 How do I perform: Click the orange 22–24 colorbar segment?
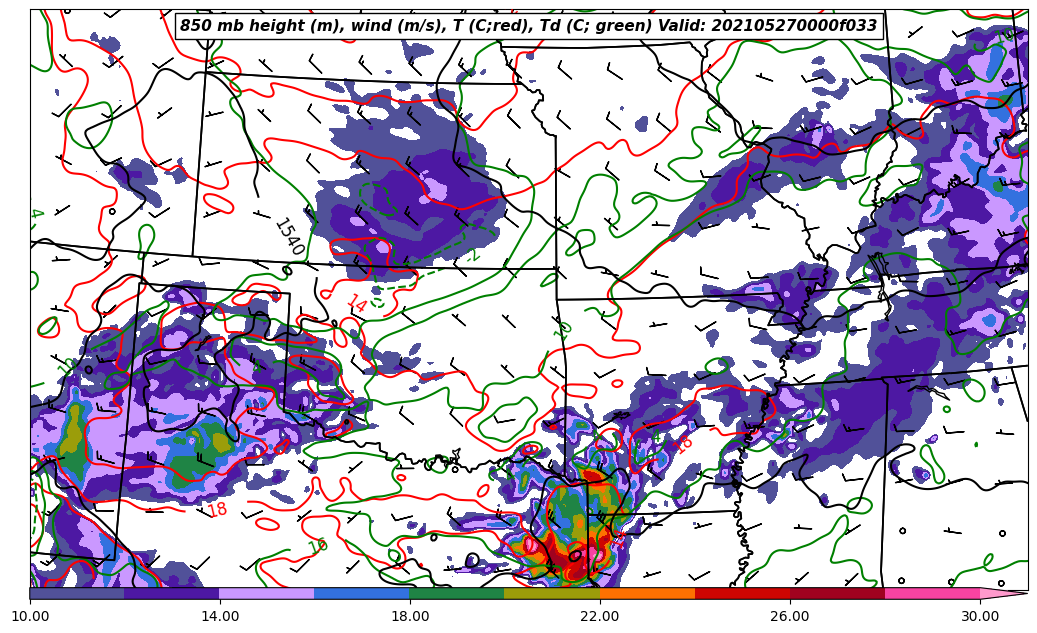point(647,593)
